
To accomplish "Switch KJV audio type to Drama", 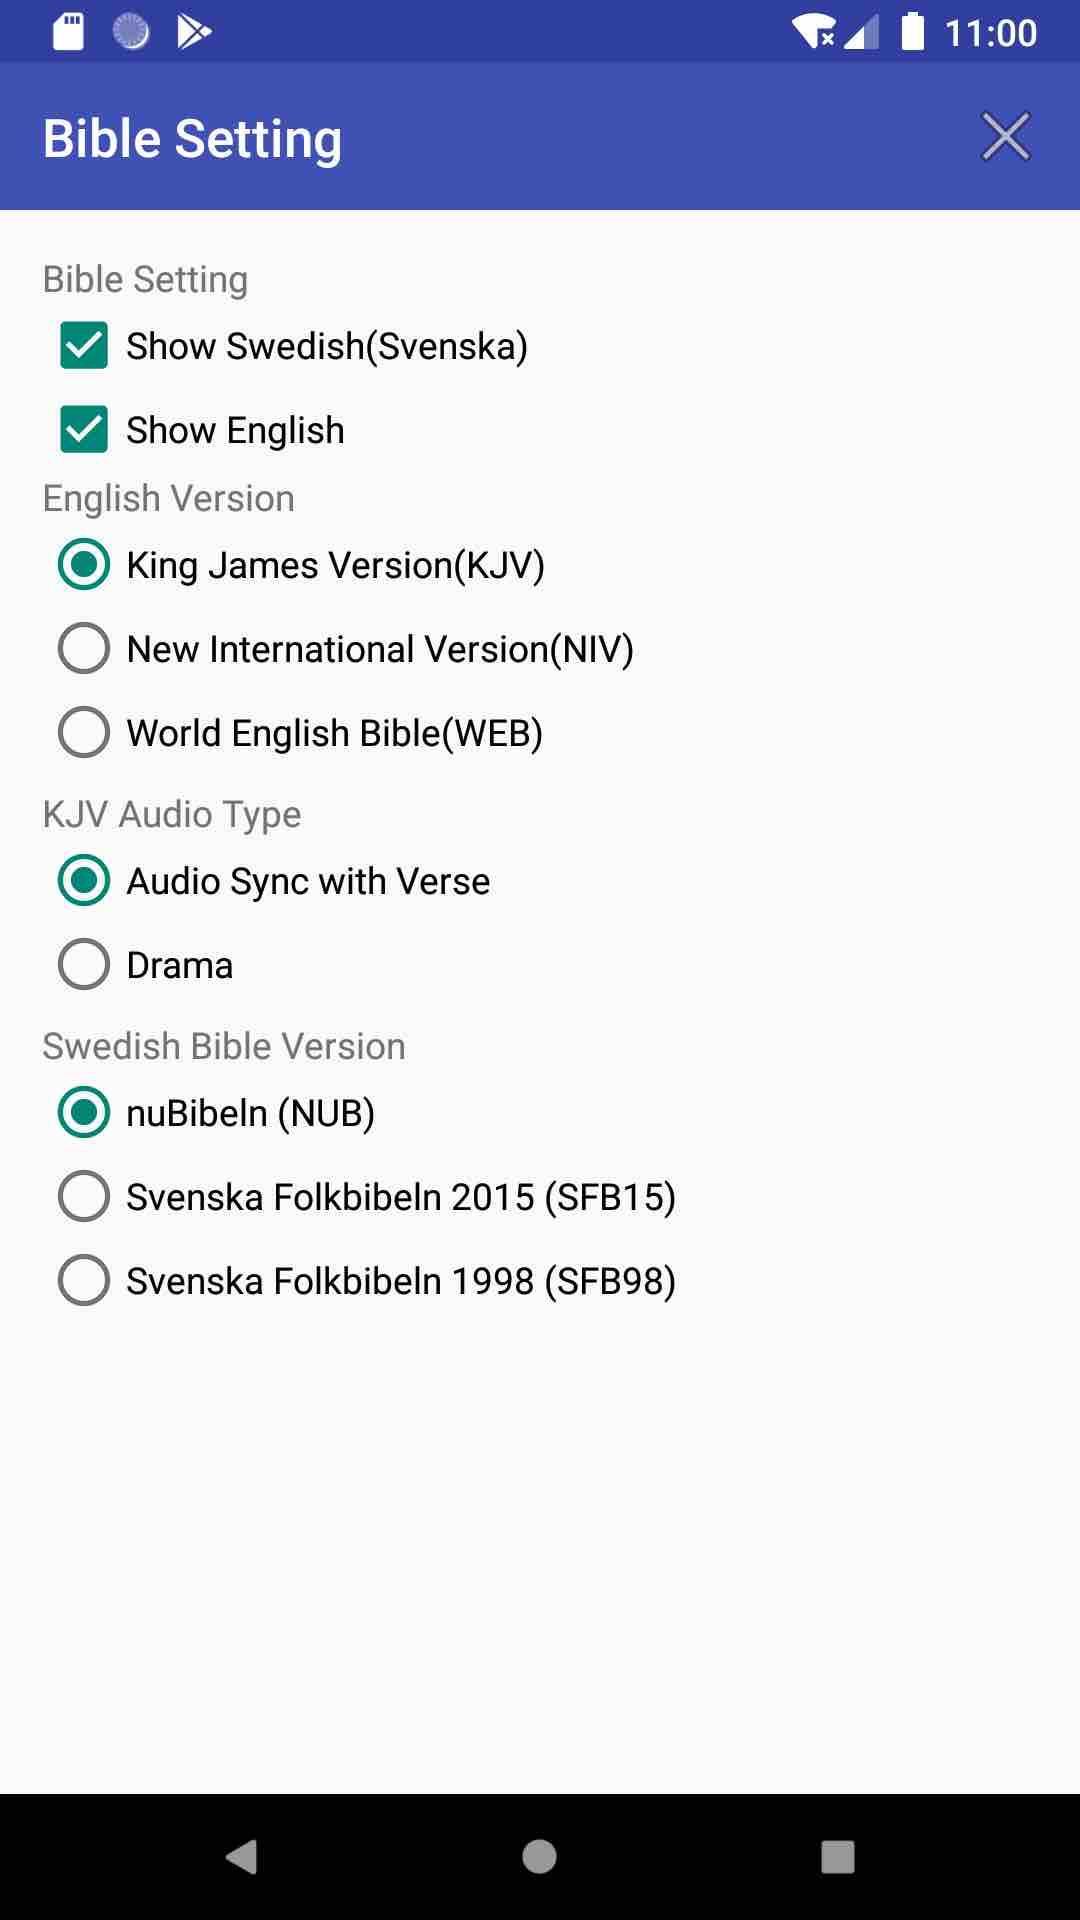I will click(146, 965).
